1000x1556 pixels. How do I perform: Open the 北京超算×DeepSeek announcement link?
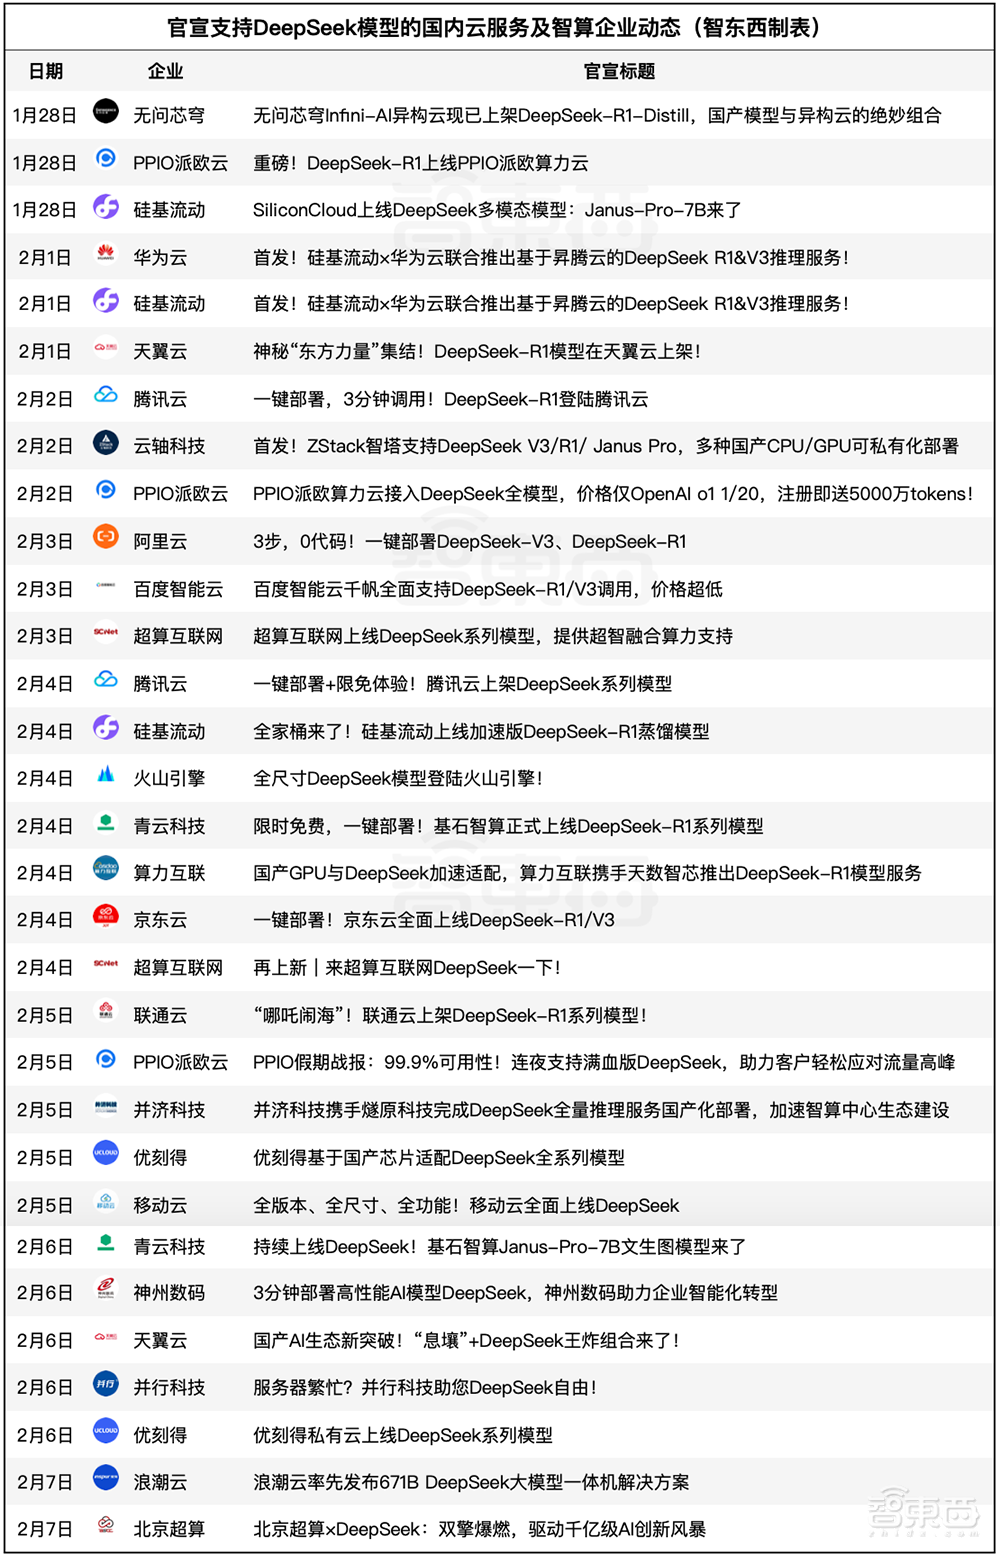(480, 1528)
